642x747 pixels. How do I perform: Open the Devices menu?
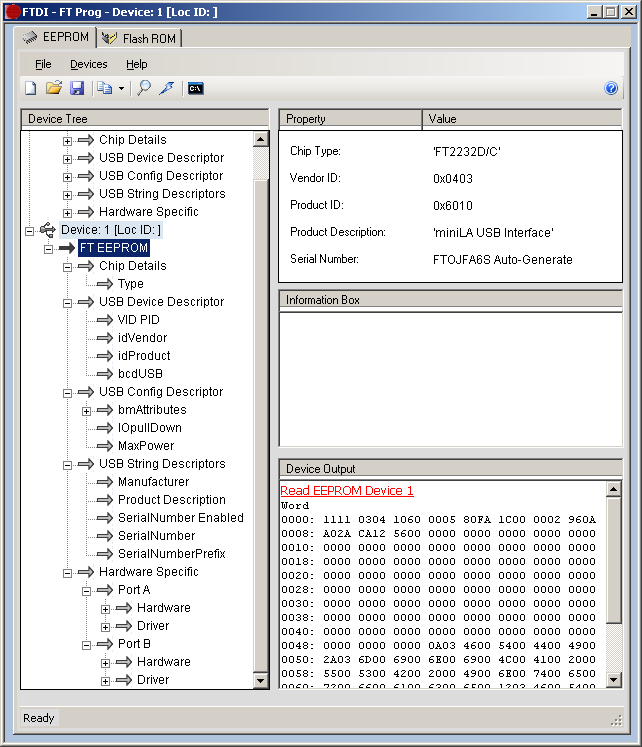pyautogui.click(x=89, y=64)
